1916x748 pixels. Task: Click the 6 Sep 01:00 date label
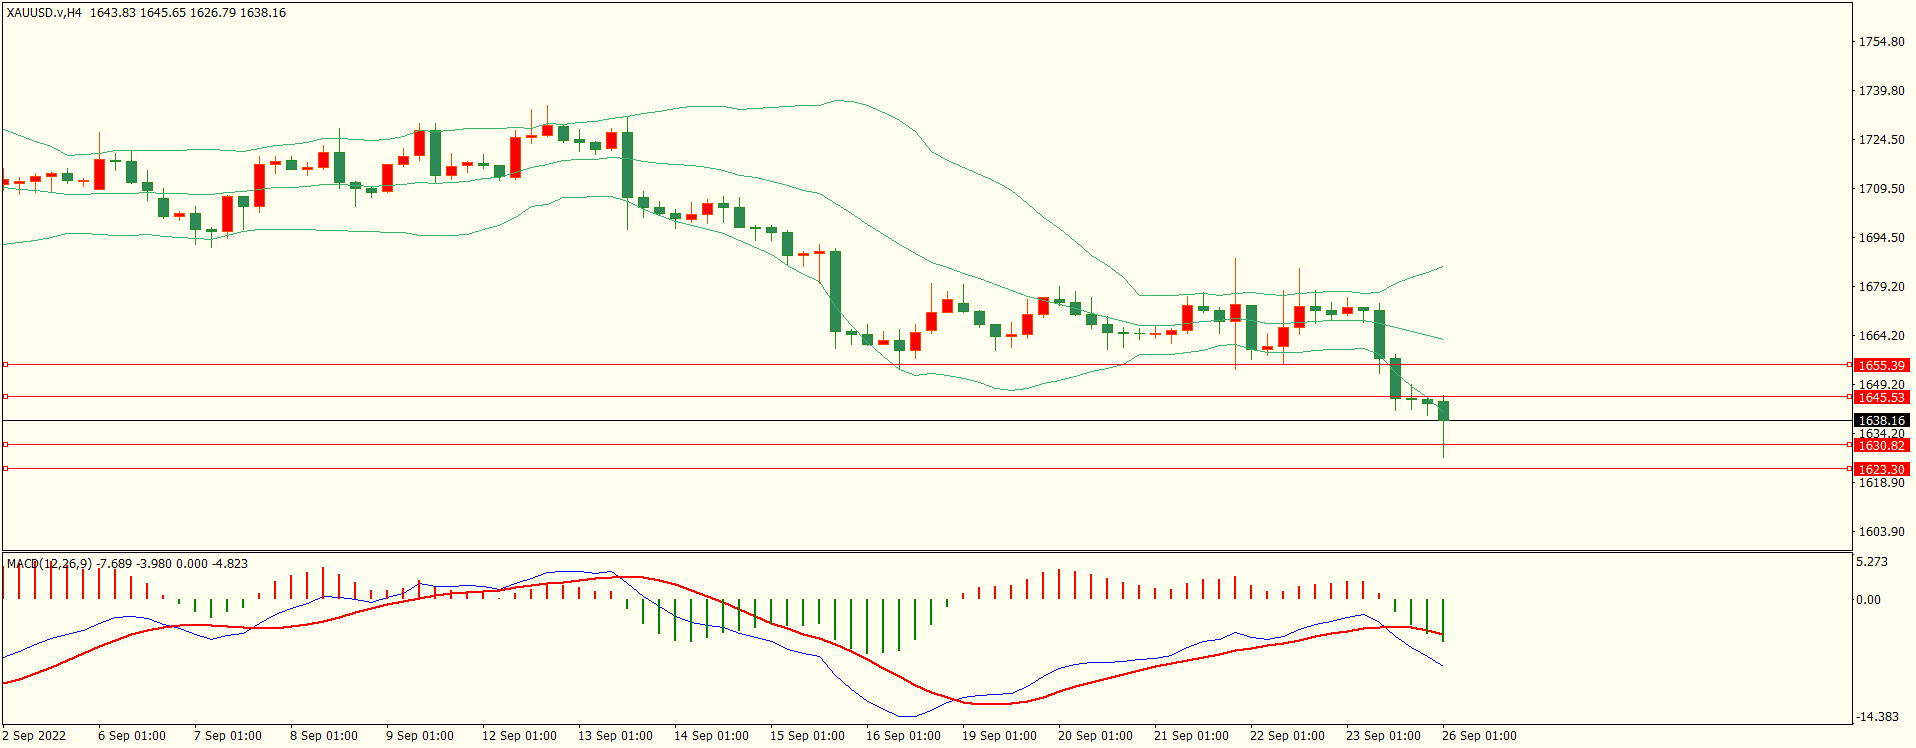132,736
